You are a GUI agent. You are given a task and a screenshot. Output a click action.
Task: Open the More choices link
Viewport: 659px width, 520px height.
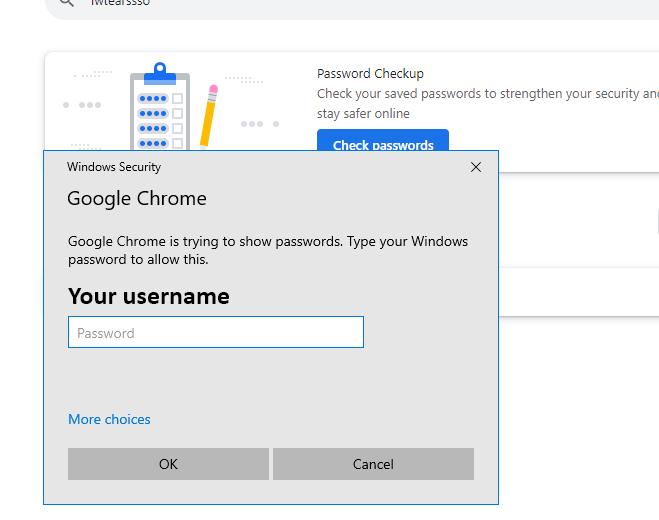point(109,419)
